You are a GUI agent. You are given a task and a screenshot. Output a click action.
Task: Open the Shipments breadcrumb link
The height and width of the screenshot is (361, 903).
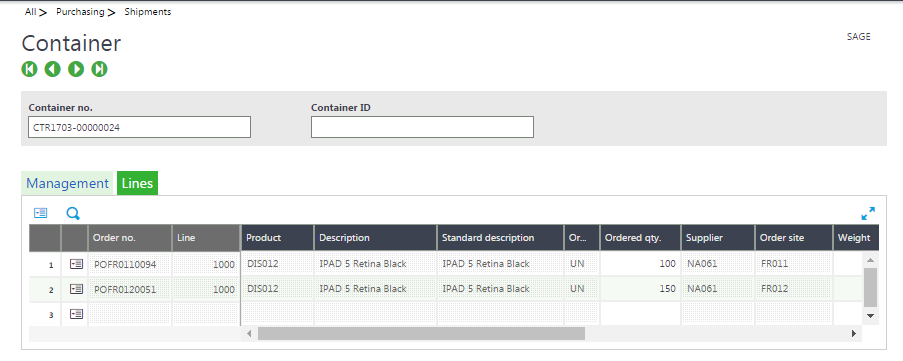pyautogui.click(x=147, y=12)
